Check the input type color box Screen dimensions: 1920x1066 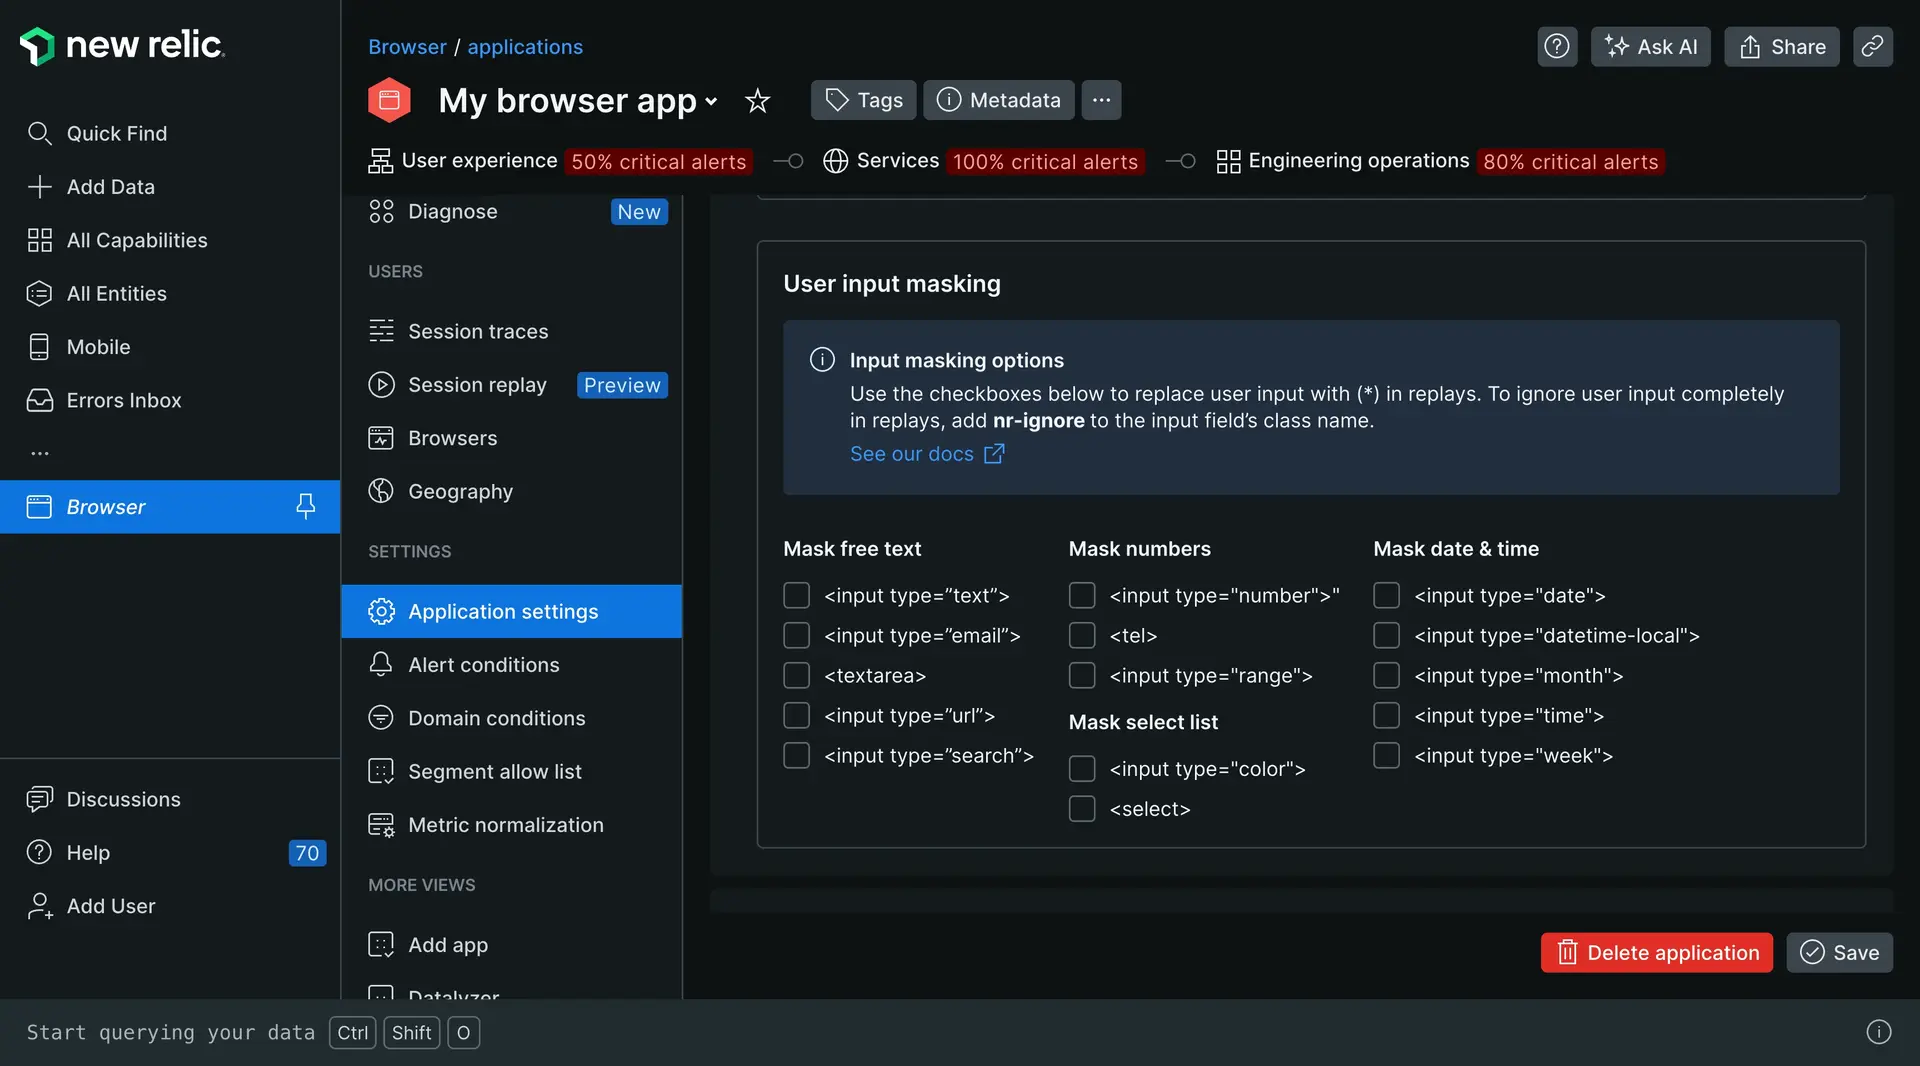coord(1082,768)
